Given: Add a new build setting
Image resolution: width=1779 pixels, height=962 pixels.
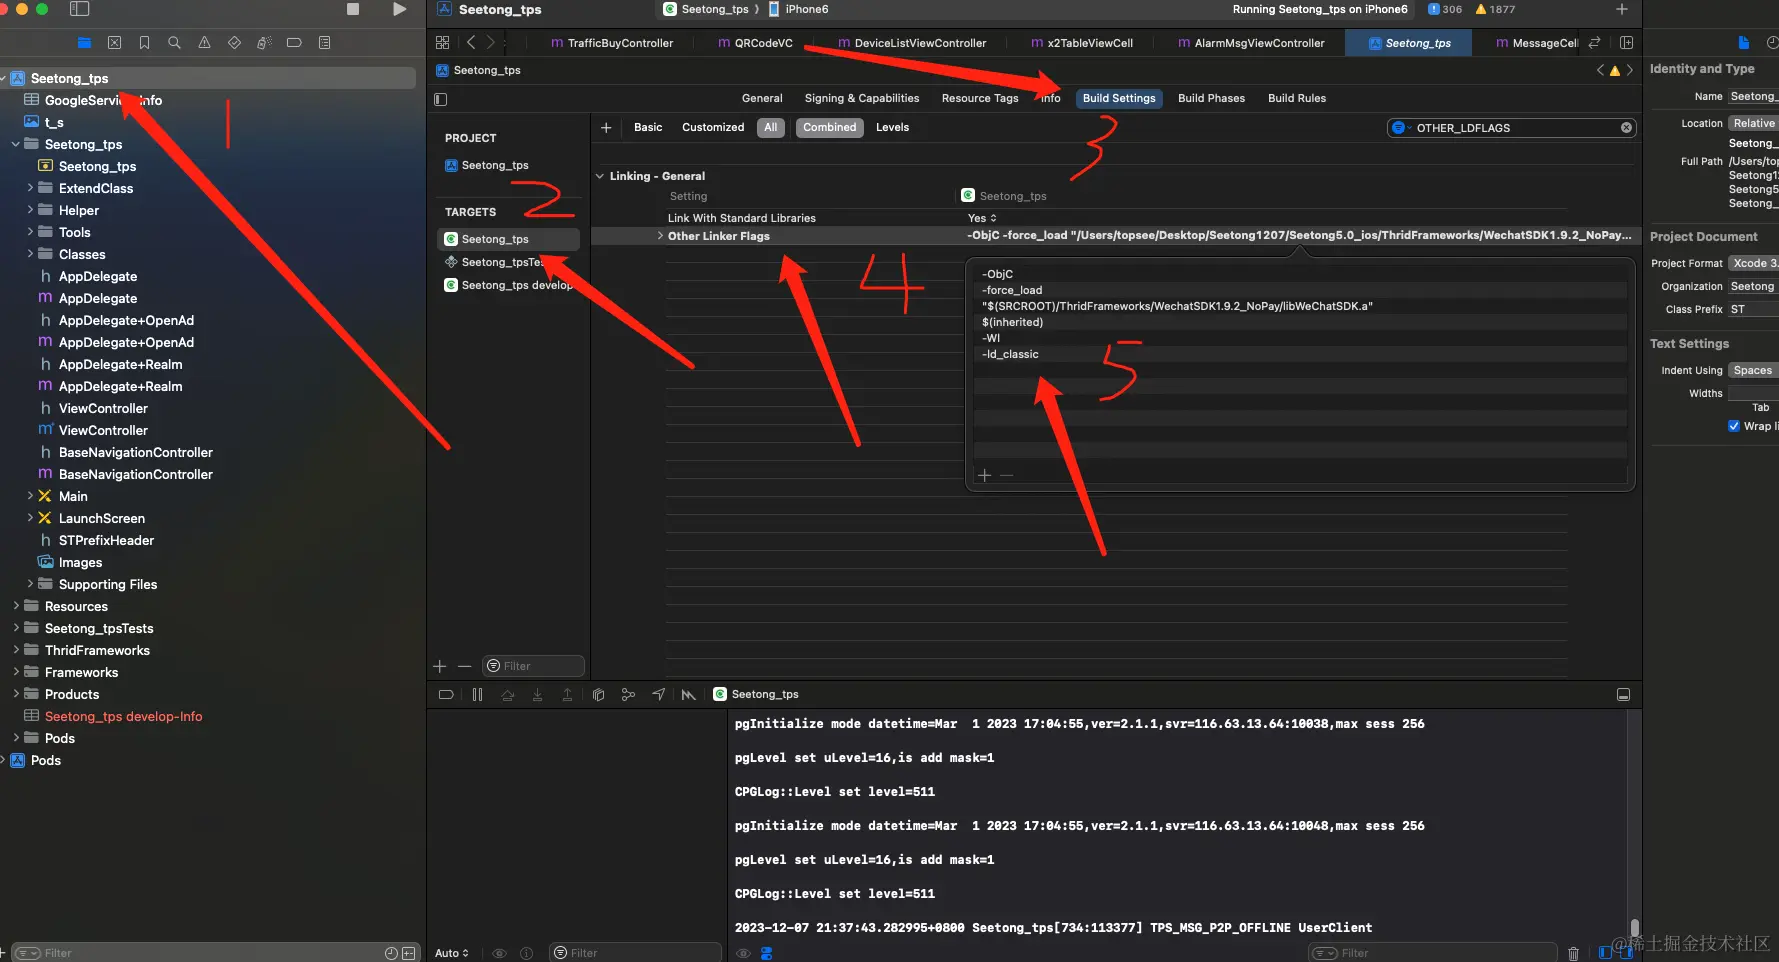Looking at the screenshot, I should (606, 128).
